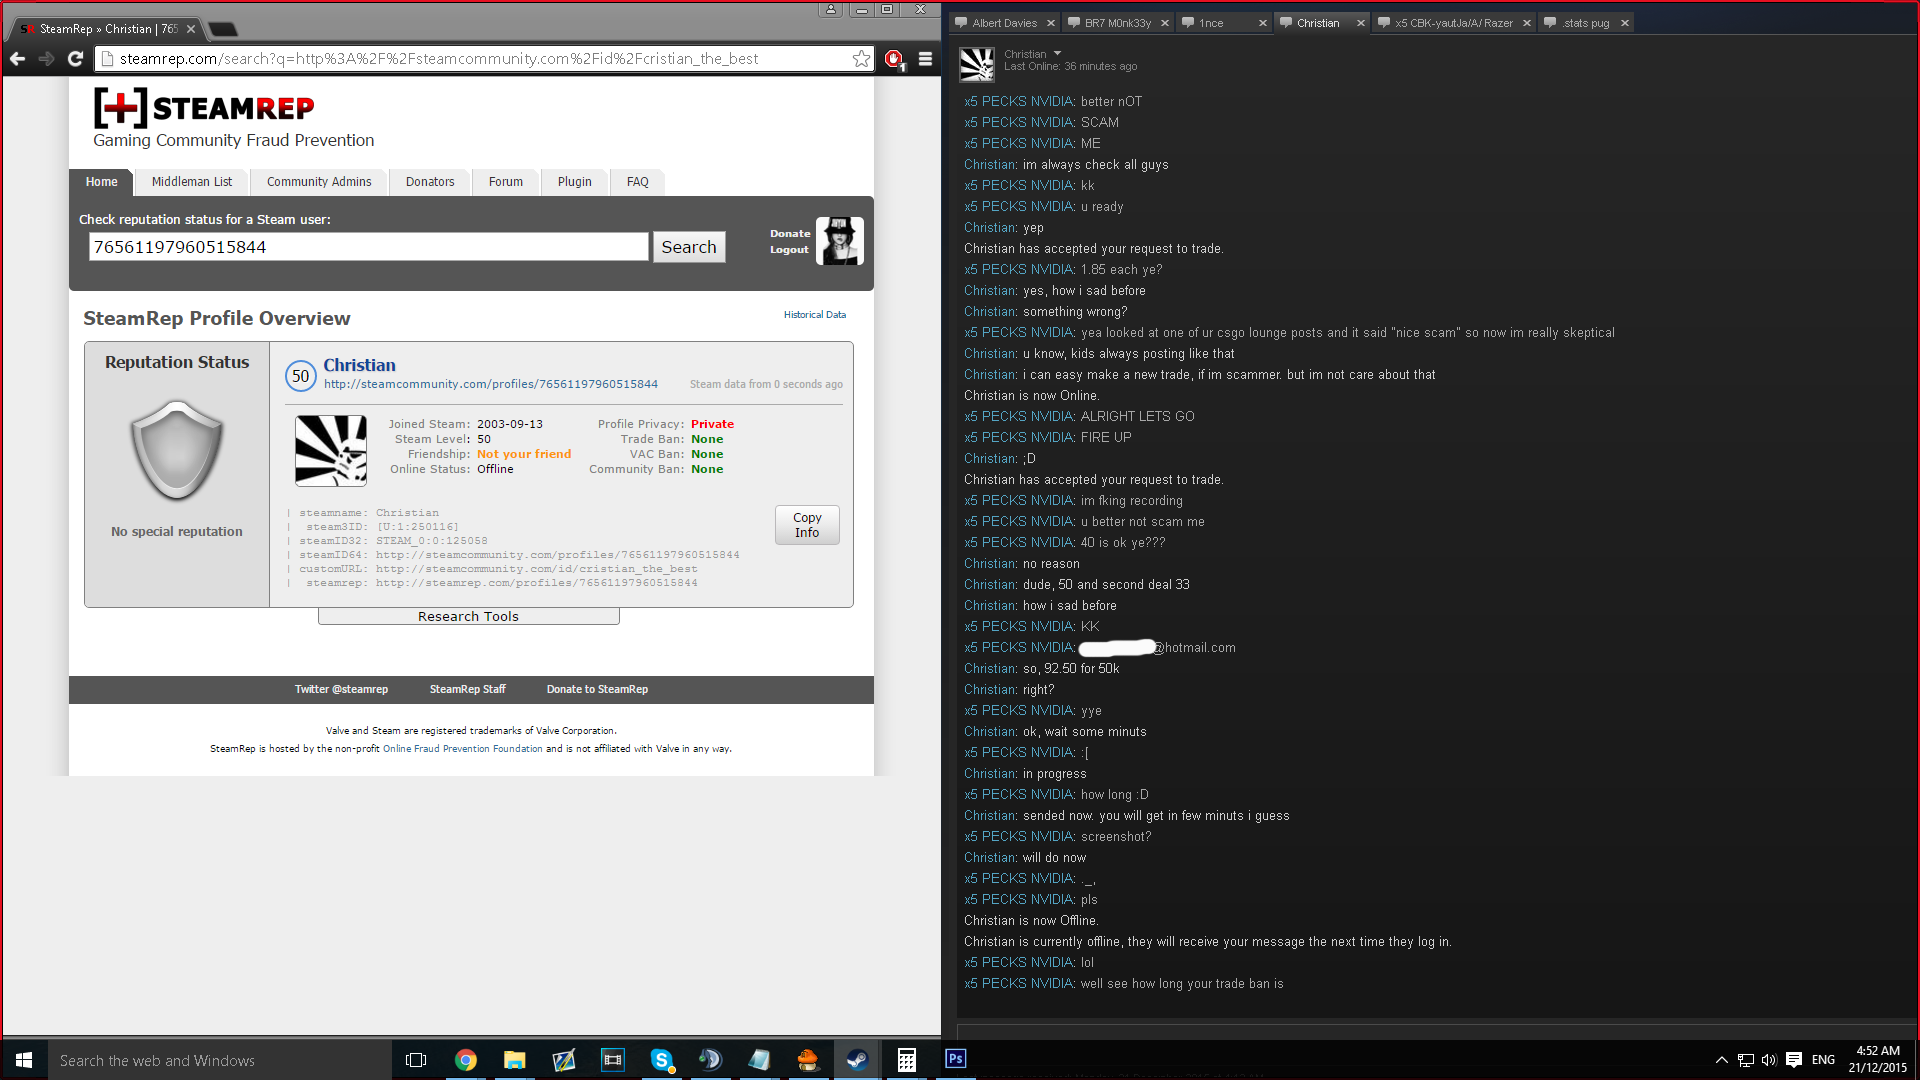
Task: Bookmark this page with the star icon
Action: tap(861, 59)
